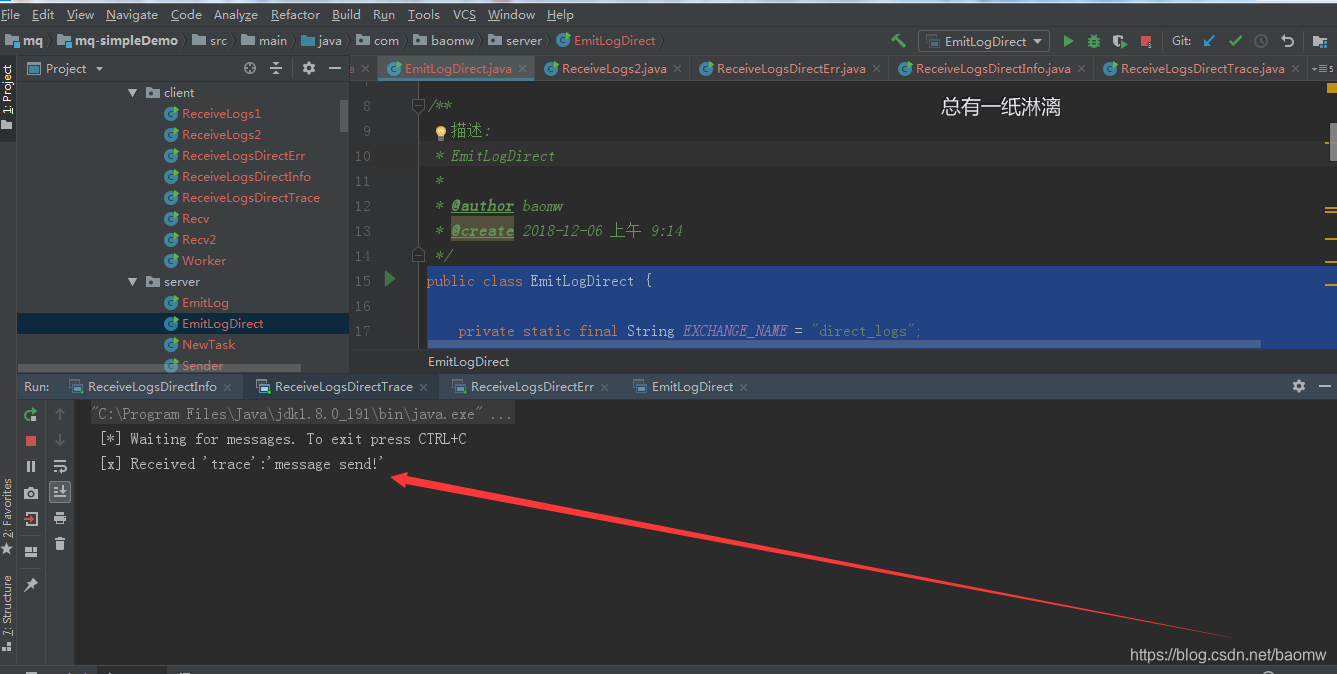Image resolution: width=1337 pixels, height=674 pixels.
Task: Open Project panel gear settings
Action: click(x=308, y=68)
